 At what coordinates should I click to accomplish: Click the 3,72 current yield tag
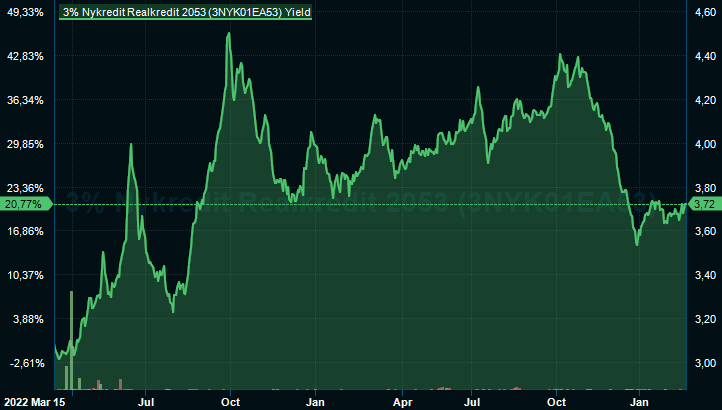pos(704,204)
